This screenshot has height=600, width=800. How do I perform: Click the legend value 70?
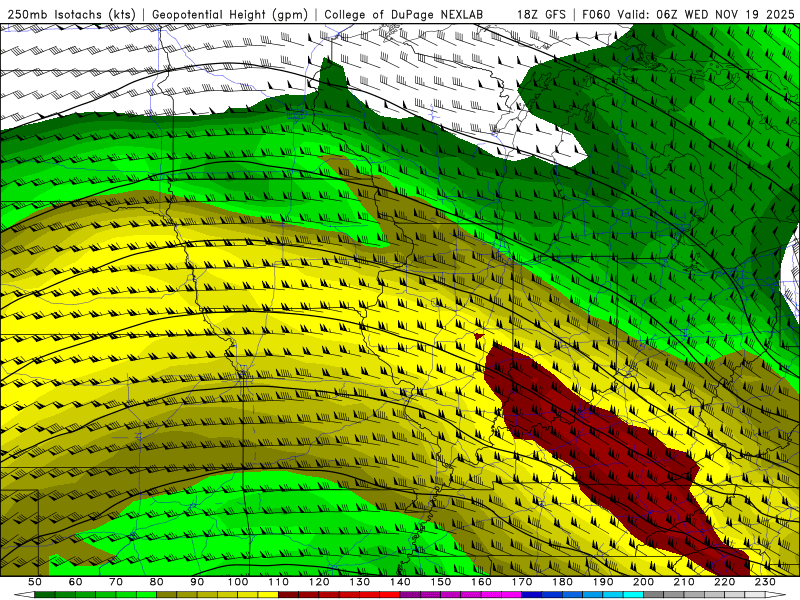pyautogui.click(x=116, y=582)
